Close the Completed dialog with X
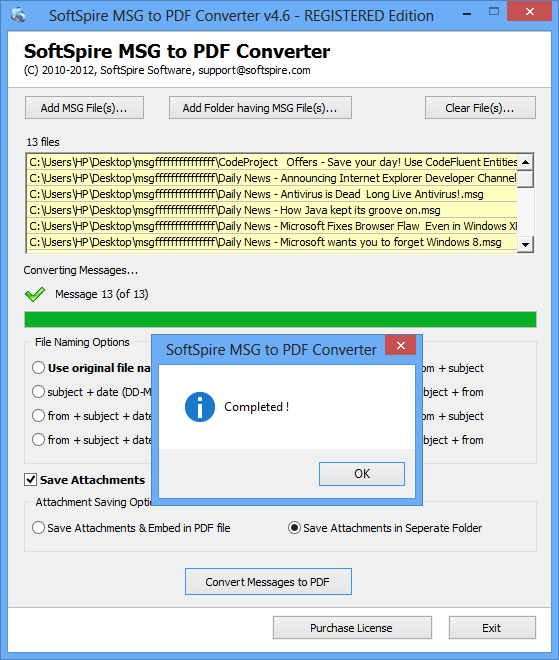This screenshot has width=559, height=660. click(401, 346)
